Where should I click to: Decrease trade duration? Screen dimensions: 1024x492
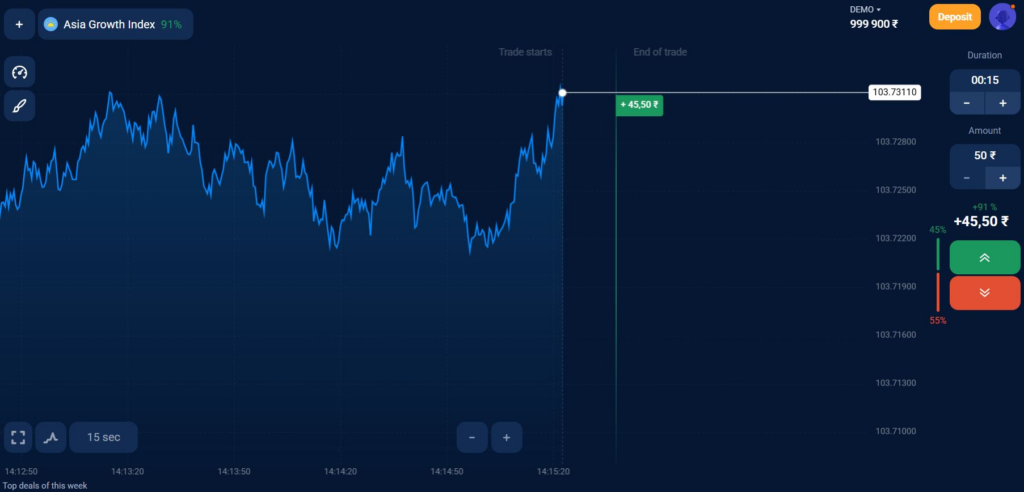(x=967, y=103)
